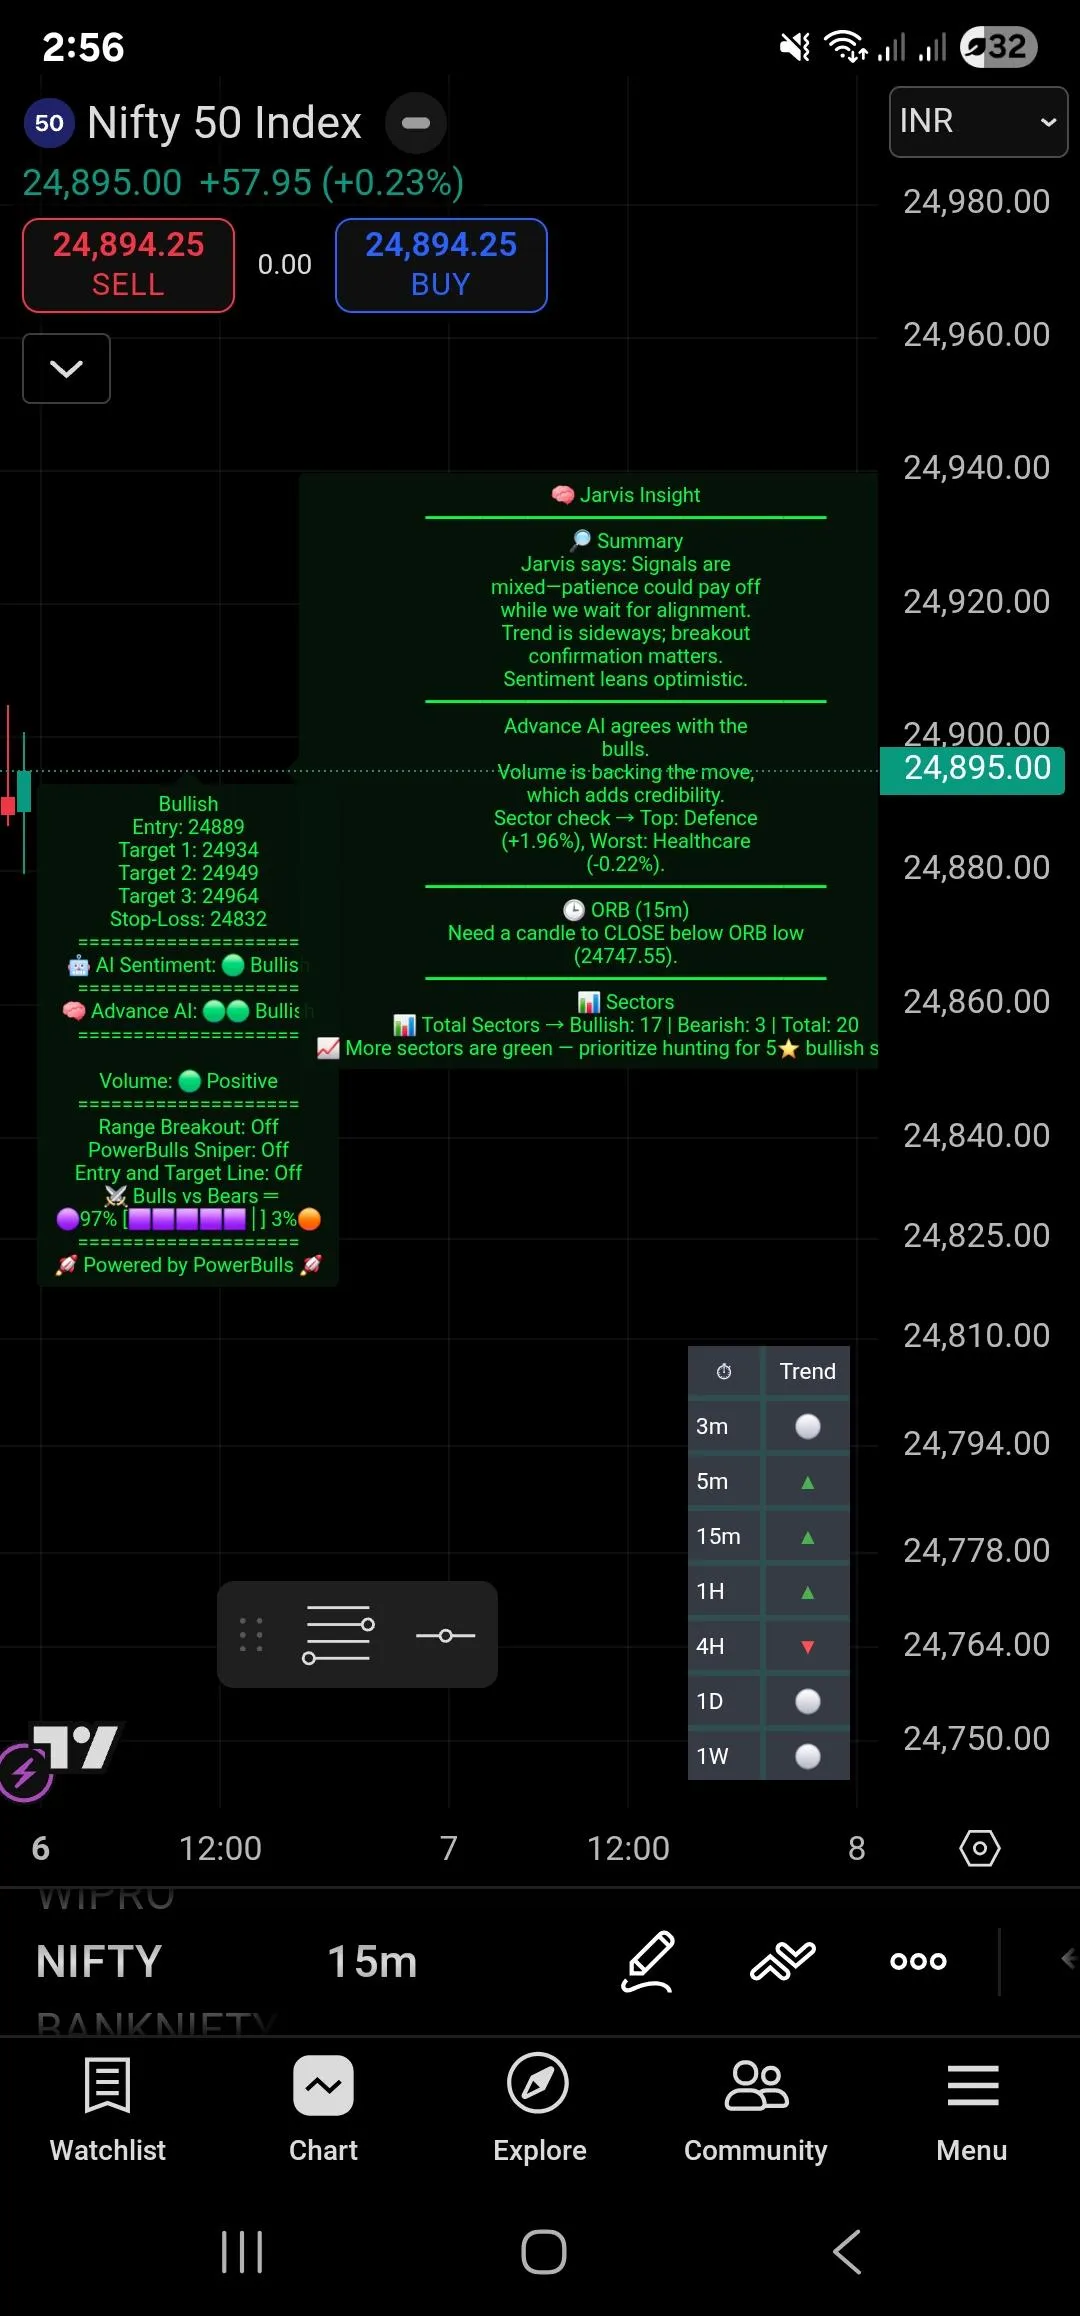Screen dimensions: 1080x2316
Task: Tap the BUY 24,894.25 button
Action: pyautogui.click(x=441, y=265)
